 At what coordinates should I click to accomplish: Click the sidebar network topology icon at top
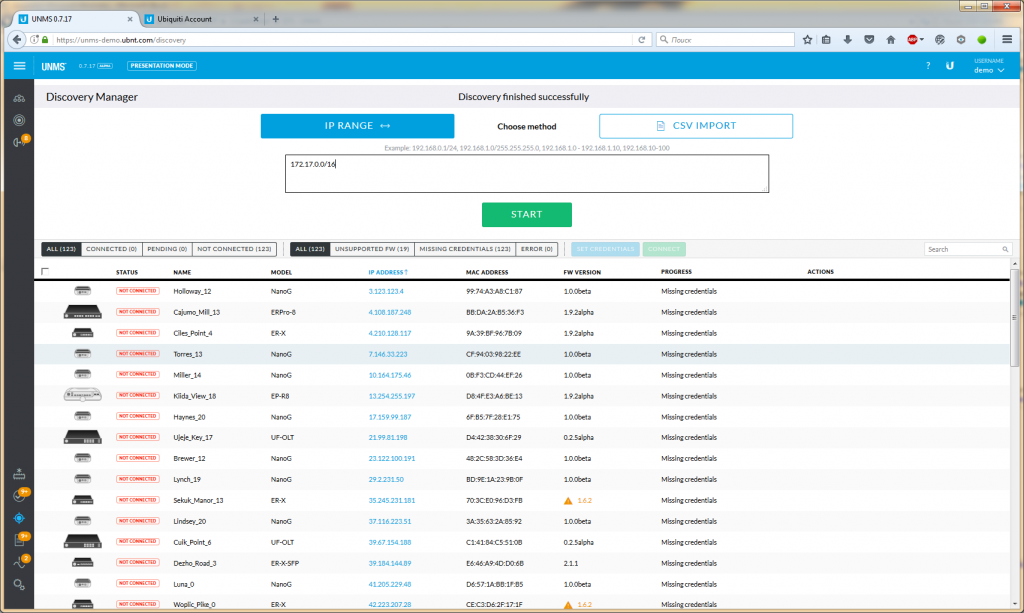19,98
